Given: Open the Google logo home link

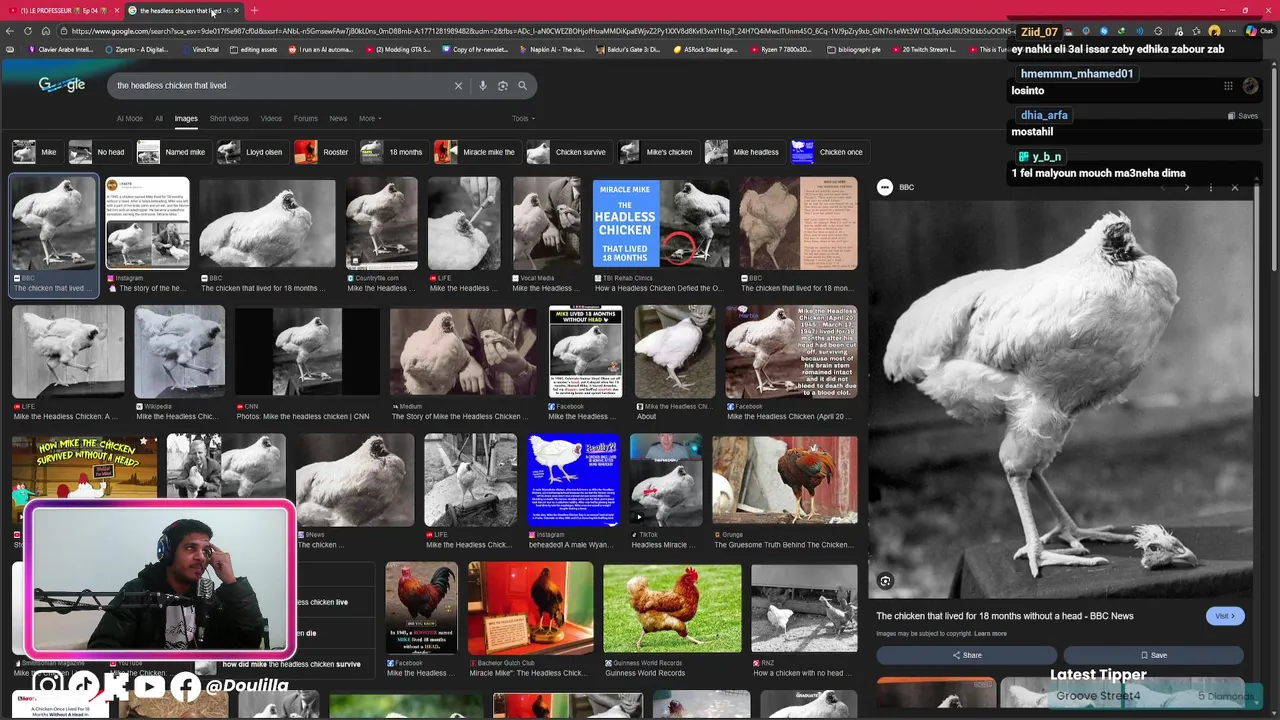Looking at the screenshot, I should click(x=62, y=85).
